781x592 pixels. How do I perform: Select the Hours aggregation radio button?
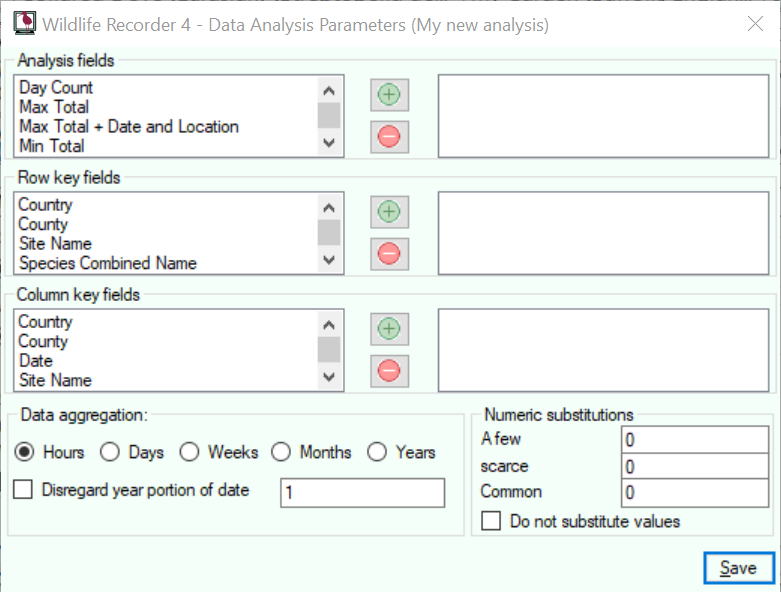(24, 452)
